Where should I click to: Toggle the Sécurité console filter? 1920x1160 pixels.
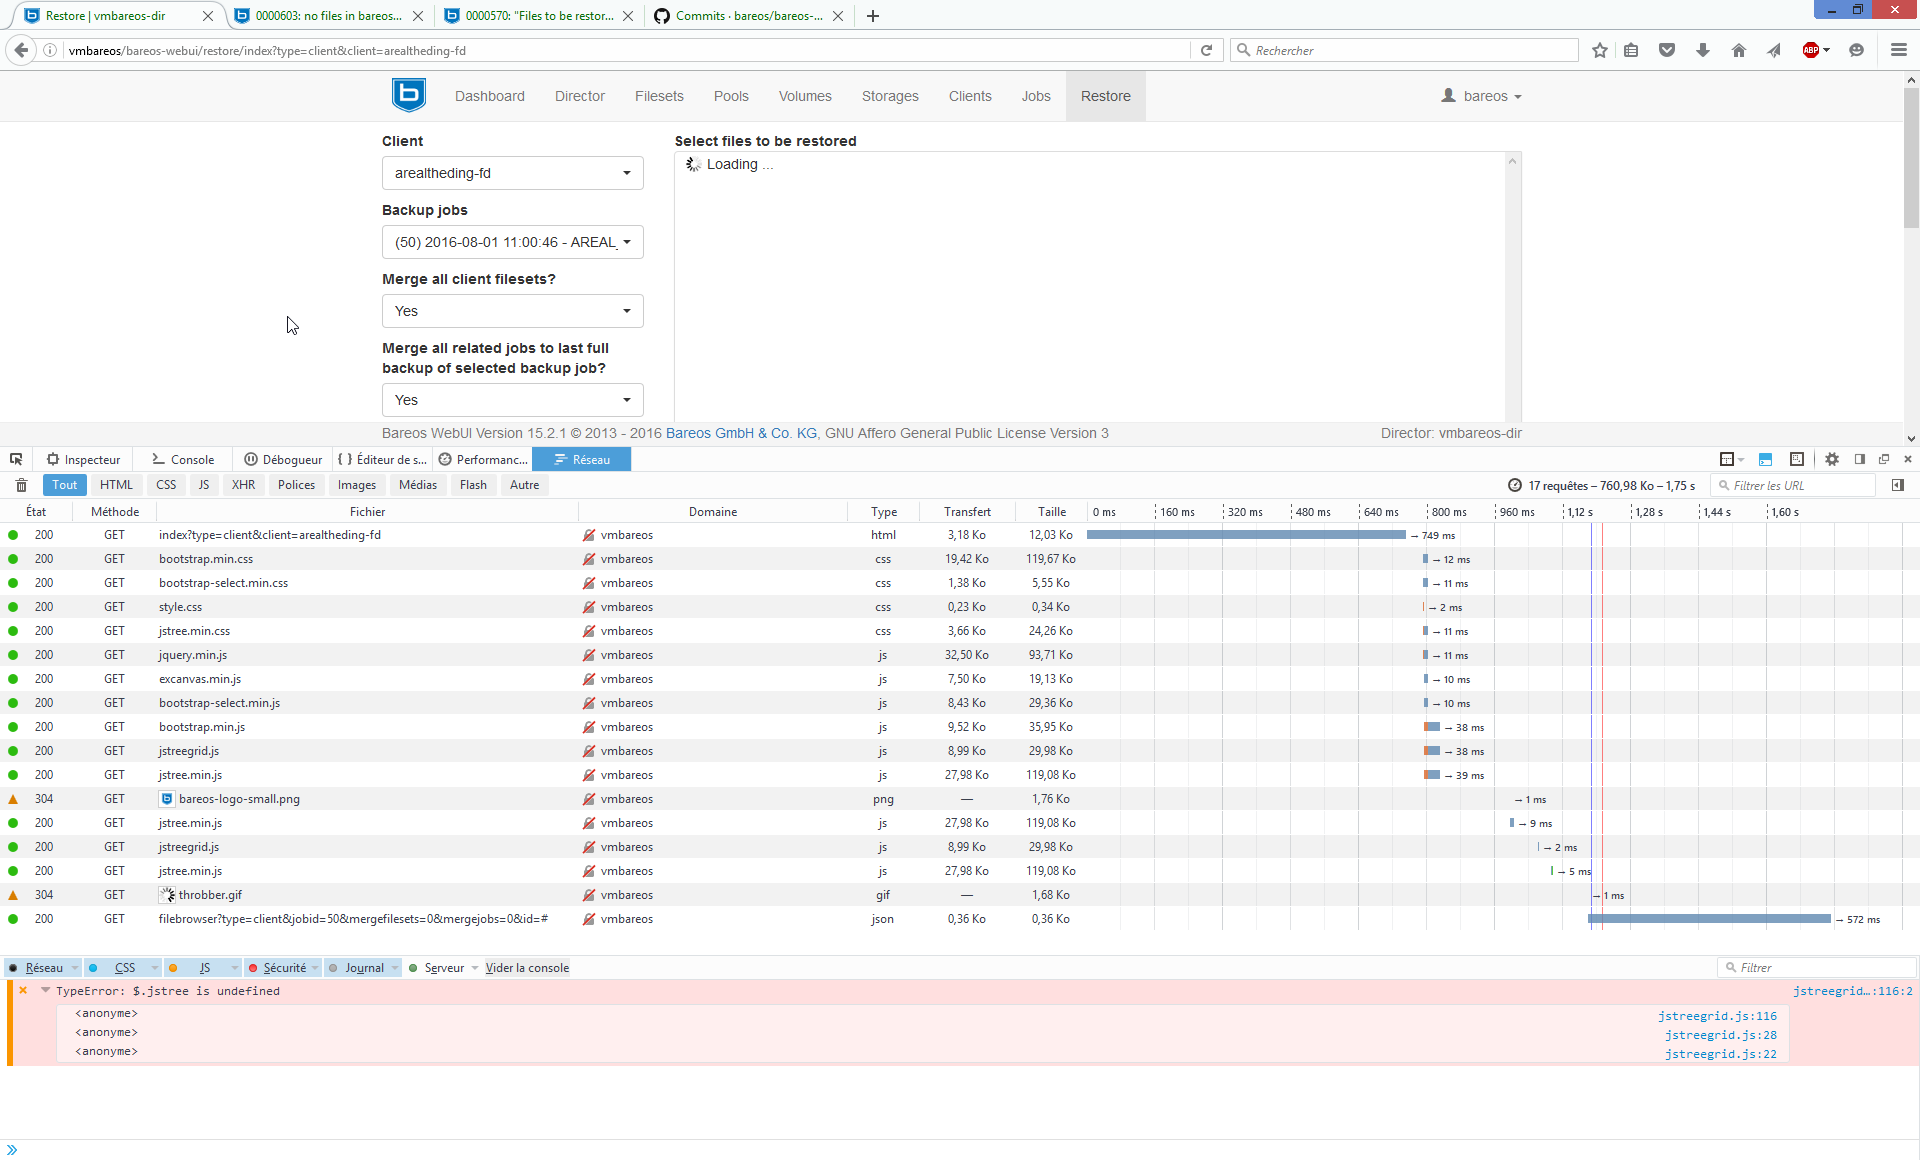(x=284, y=968)
